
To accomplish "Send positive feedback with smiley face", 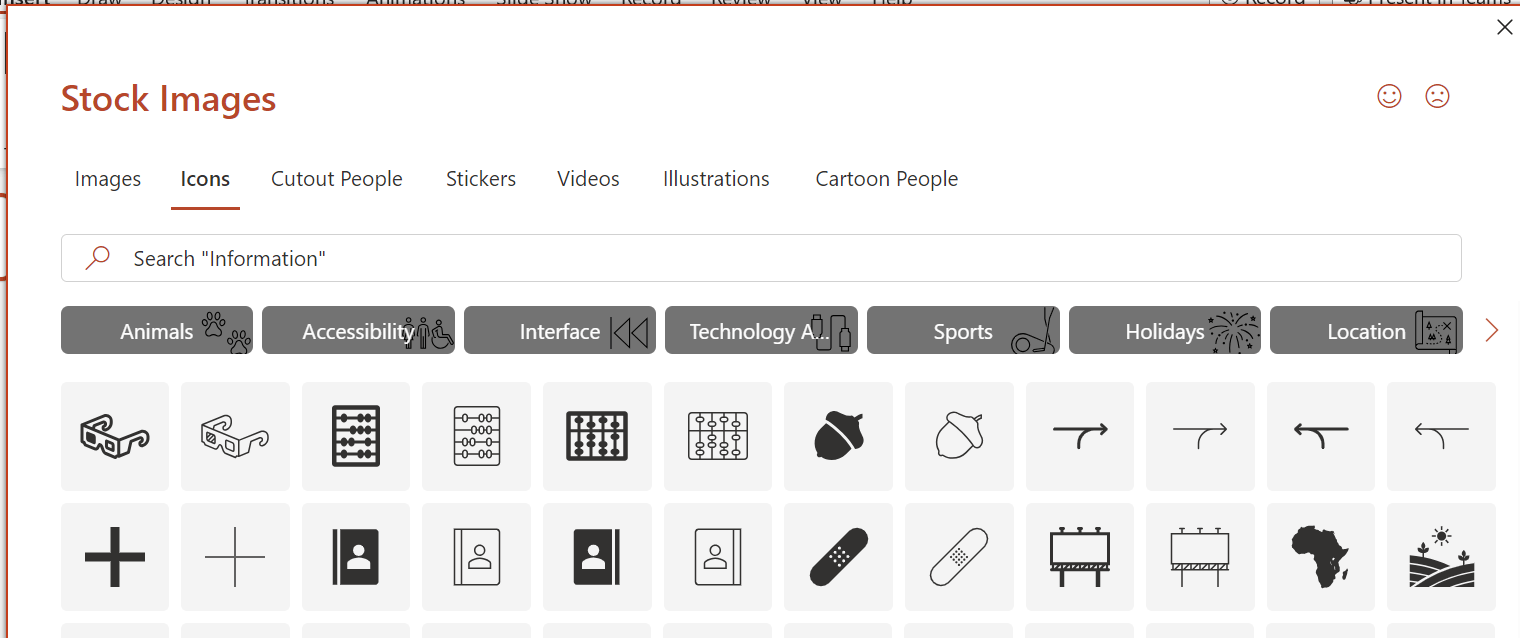I will tap(1389, 96).
